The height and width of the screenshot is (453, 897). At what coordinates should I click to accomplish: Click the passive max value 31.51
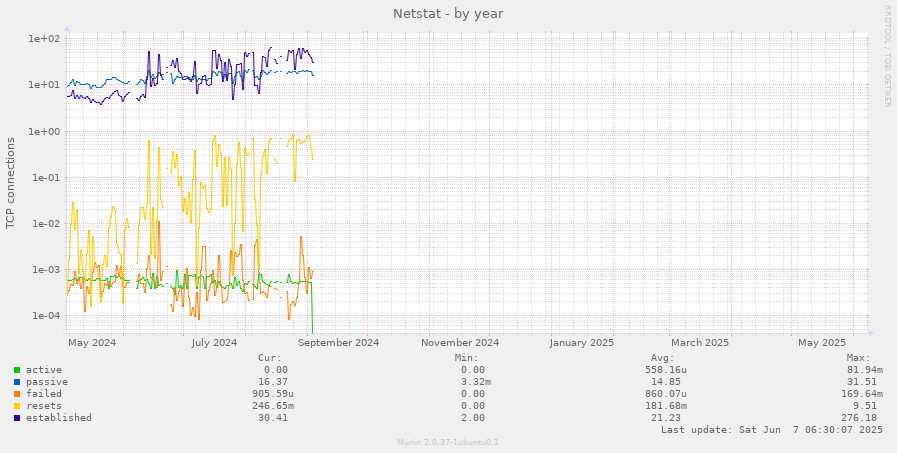click(862, 382)
